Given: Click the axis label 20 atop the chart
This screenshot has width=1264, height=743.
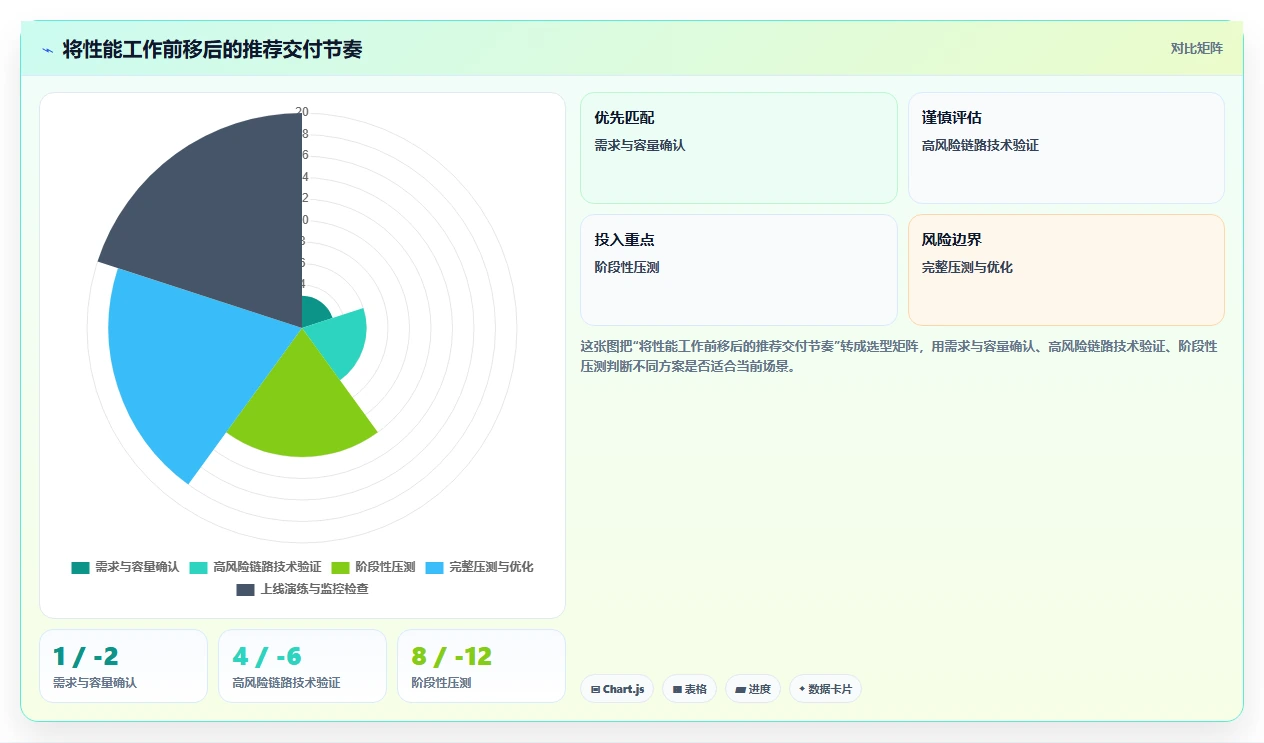Looking at the screenshot, I should 302,112.
